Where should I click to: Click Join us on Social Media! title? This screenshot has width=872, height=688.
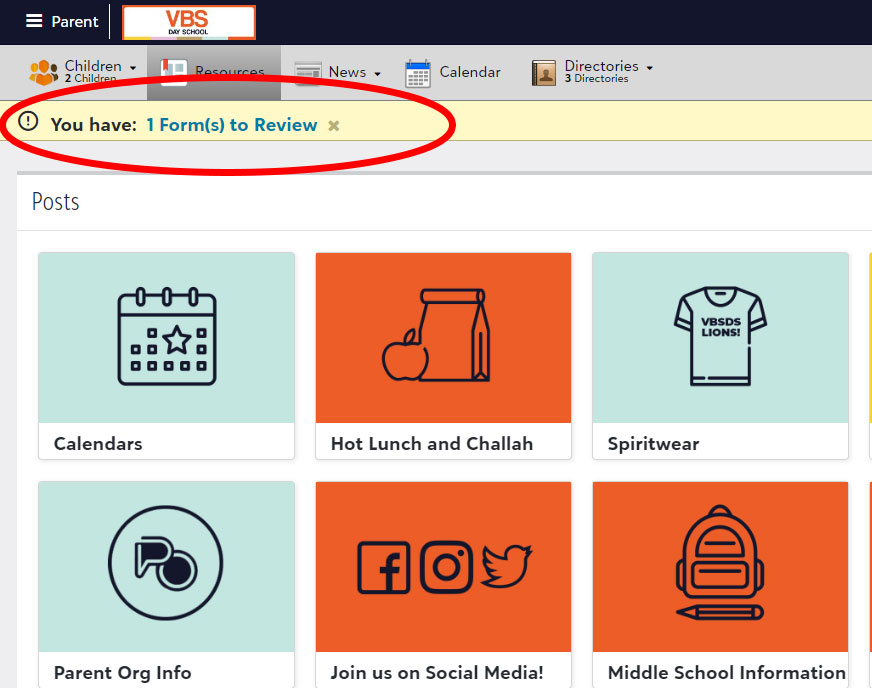pyautogui.click(x=437, y=672)
